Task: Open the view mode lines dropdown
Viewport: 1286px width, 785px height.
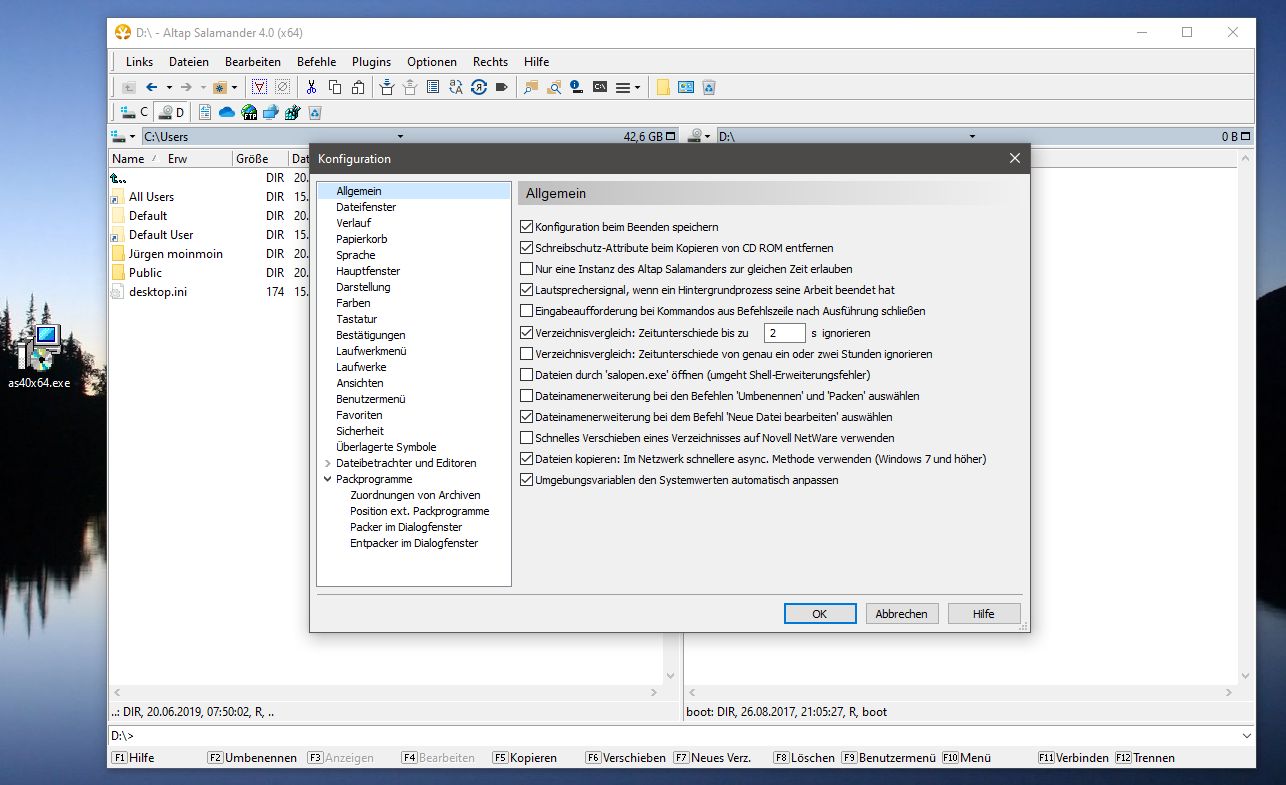Action: coord(637,87)
